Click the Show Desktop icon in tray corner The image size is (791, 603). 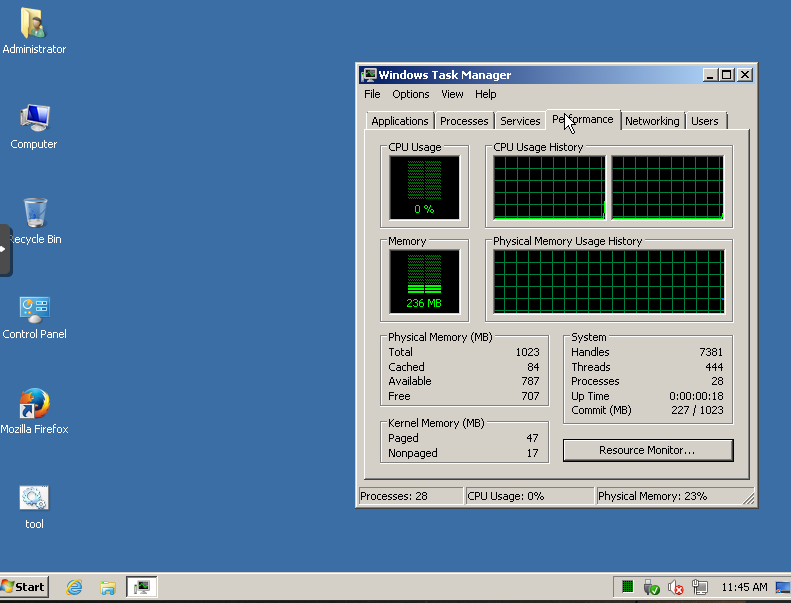tap(783, 587)
